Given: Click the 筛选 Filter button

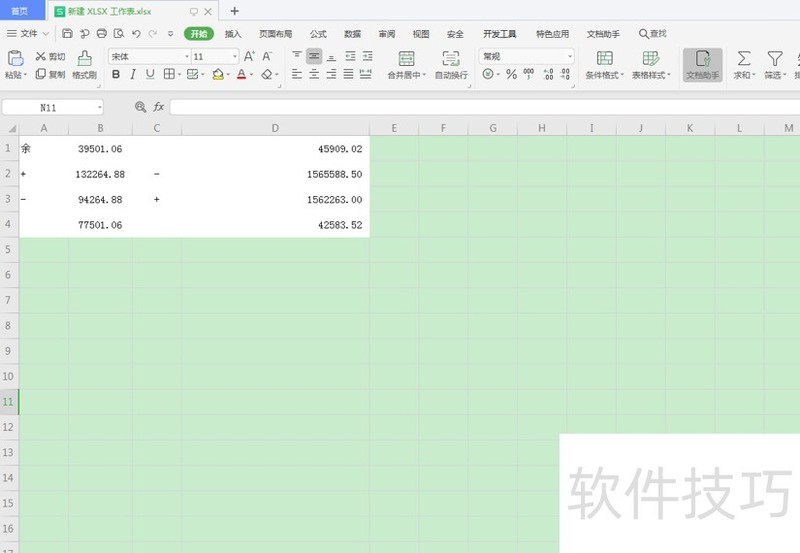Looking at the screenshot, I should [x=775, y=64].
